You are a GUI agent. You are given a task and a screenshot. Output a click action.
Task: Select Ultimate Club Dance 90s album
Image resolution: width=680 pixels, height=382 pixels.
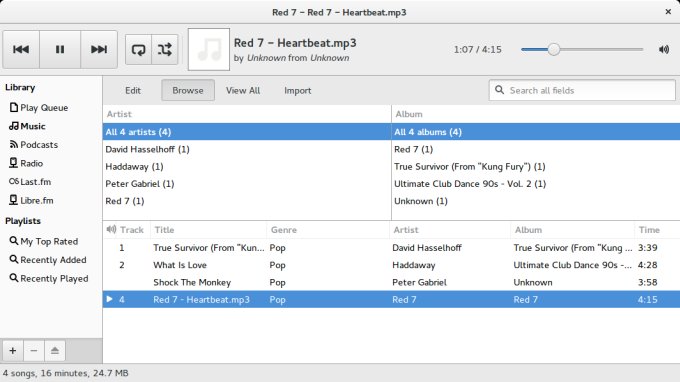pyautogui.click(x=536, y=184)
